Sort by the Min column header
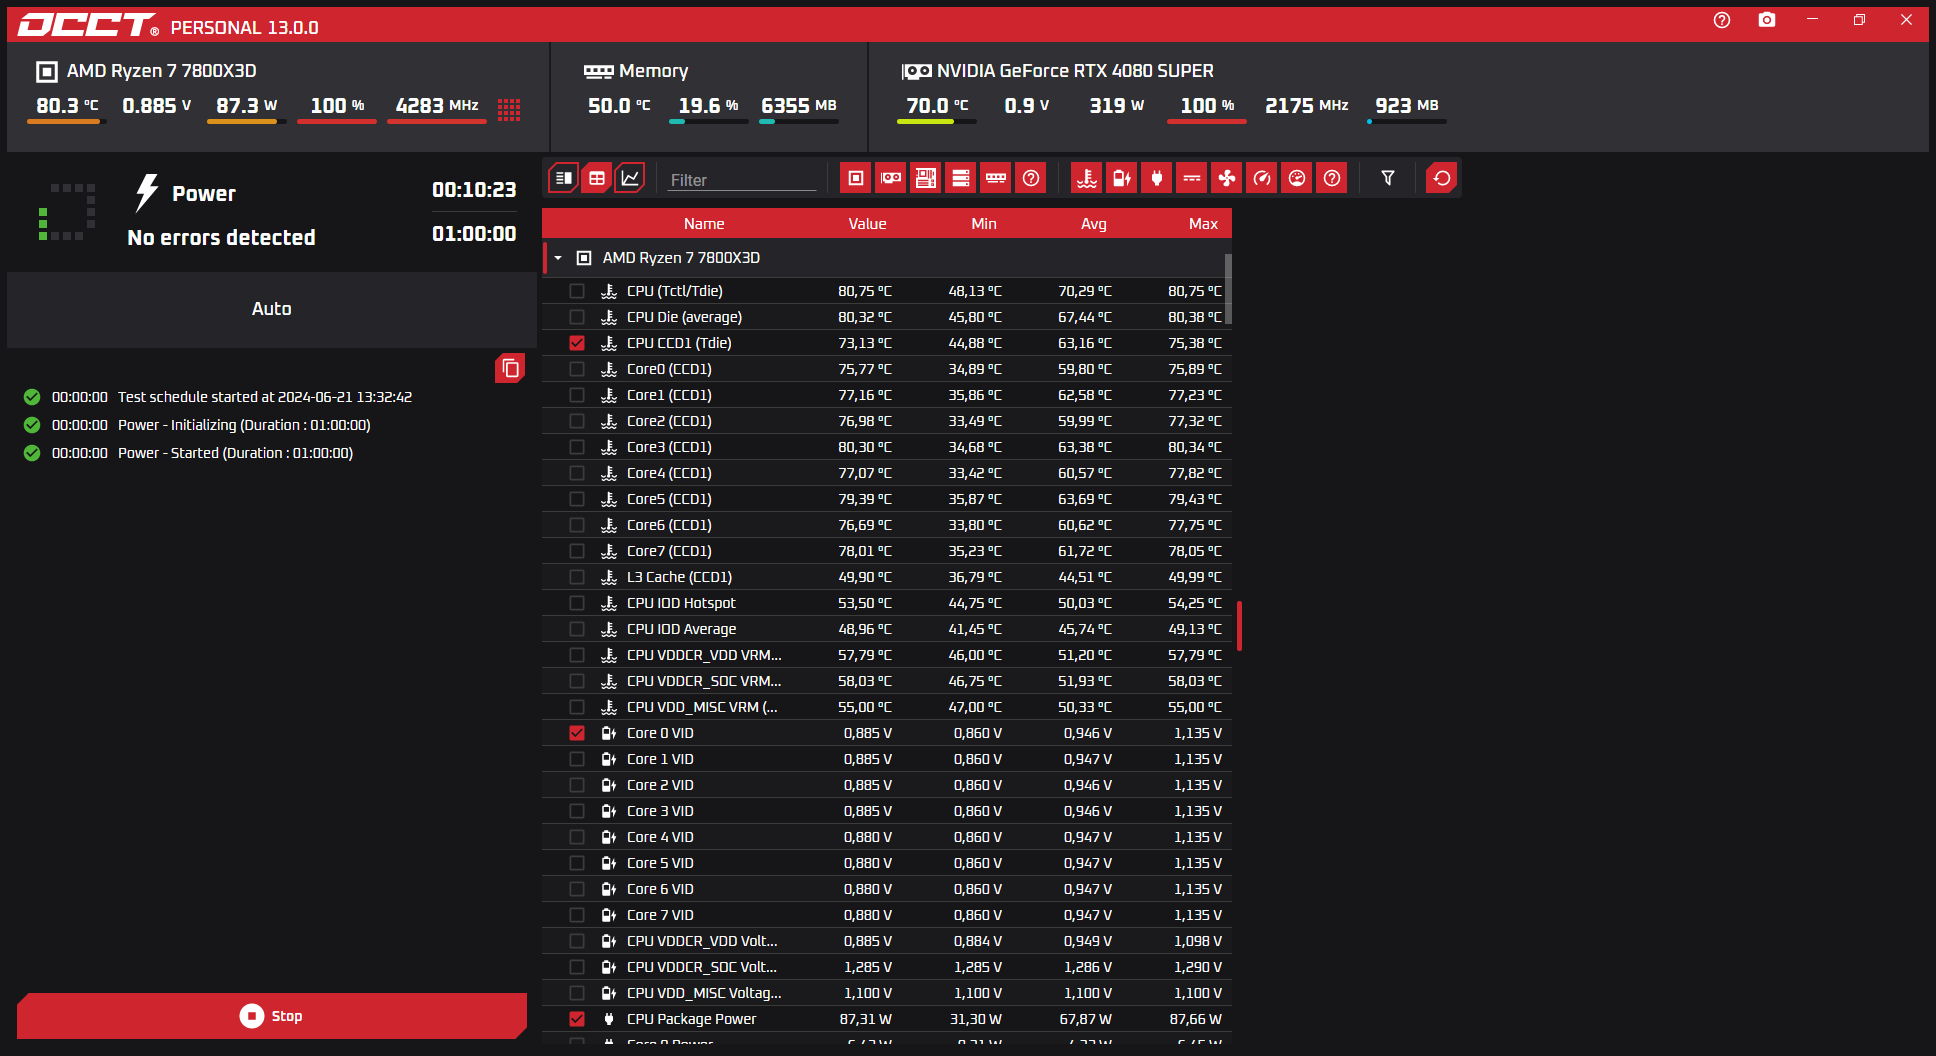This screenshot has height=1056, width=1936. 984,224
